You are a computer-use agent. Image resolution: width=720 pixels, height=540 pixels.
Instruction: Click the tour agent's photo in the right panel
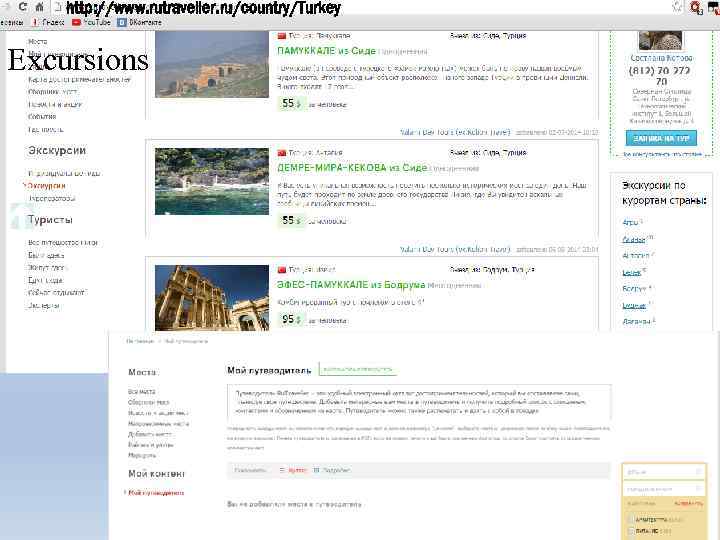pos(660,40)
